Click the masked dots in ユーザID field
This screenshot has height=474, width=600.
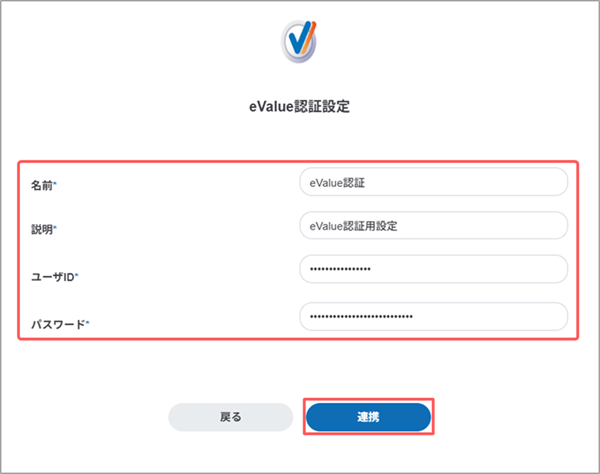click(340, 269)
